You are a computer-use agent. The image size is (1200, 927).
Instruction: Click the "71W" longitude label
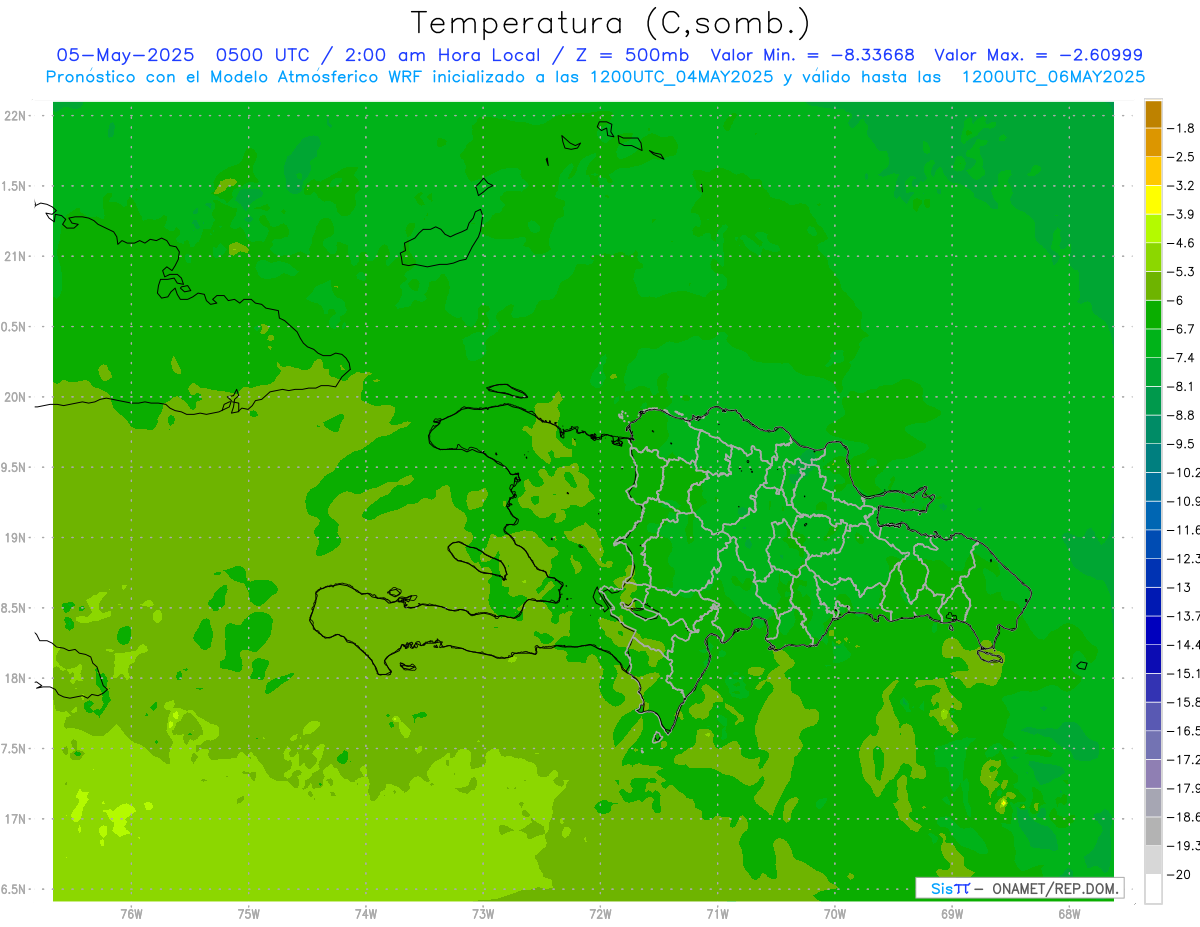click(717, 913)
